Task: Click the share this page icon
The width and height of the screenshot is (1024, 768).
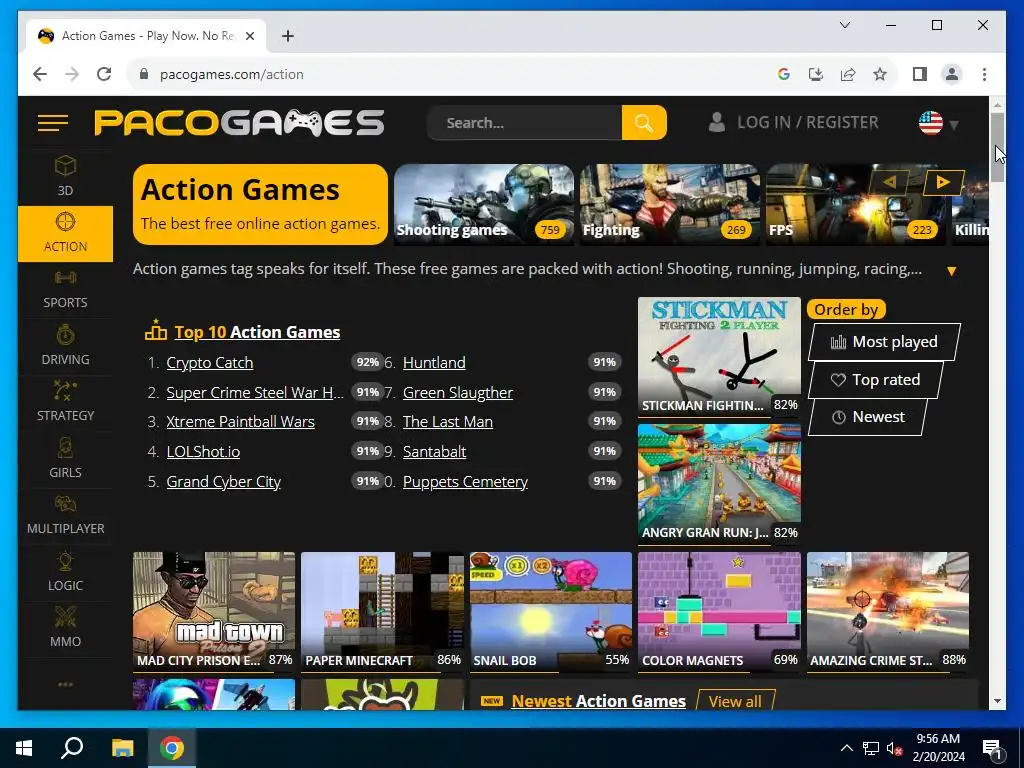Action: point(848,74)
